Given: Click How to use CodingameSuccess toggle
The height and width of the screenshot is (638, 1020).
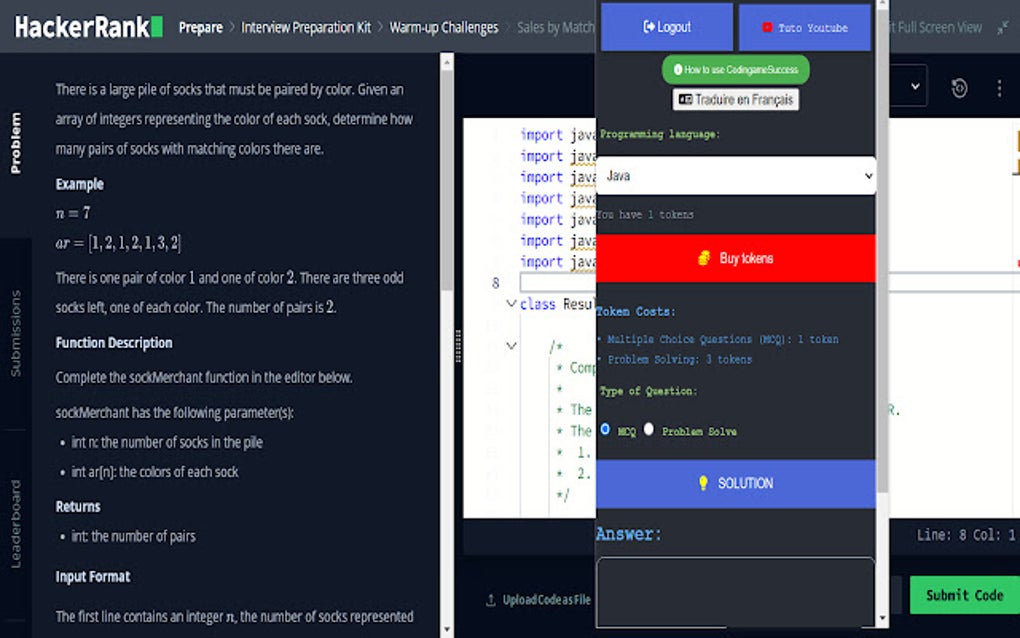Looking at the screenshot, I should (x=736, y=69).
